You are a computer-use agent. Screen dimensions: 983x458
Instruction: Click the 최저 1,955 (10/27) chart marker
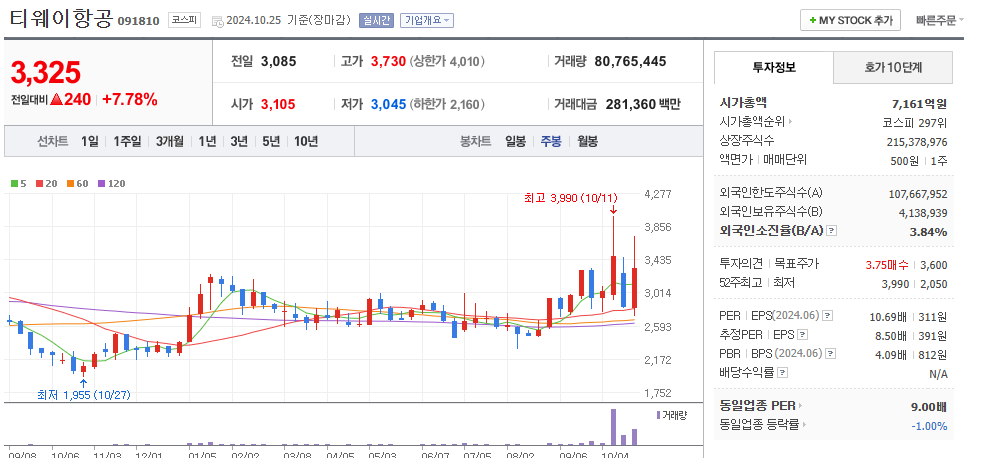click(84, 395)
